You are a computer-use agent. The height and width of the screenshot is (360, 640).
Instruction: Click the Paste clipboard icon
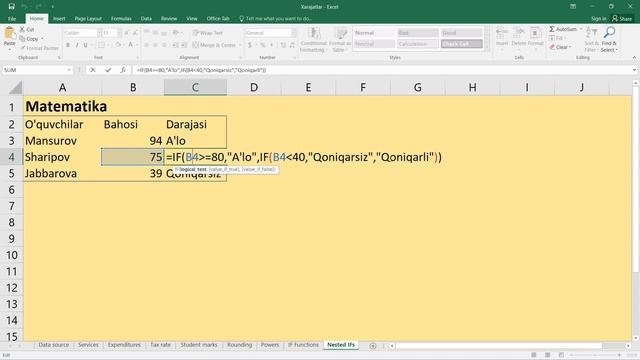pos(9,34)
